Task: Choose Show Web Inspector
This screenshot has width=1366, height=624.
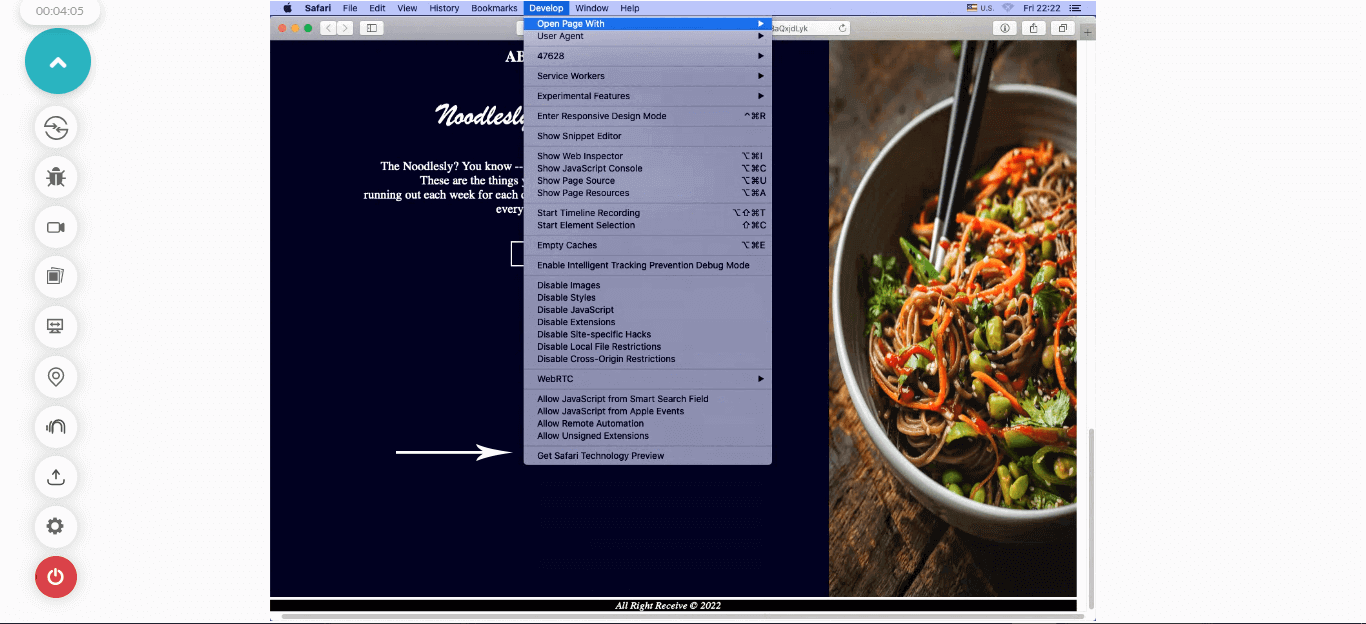Action: [648, 156]
